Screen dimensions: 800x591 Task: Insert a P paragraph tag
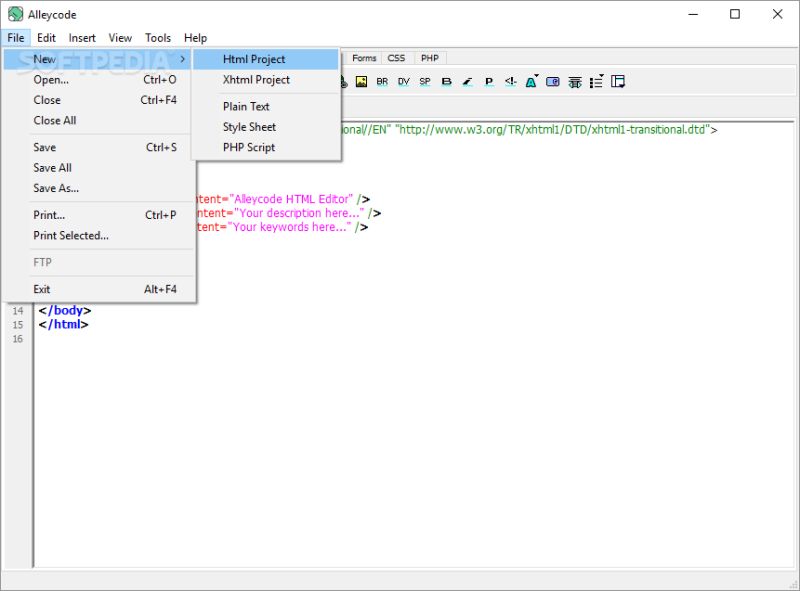pos(489,82)
